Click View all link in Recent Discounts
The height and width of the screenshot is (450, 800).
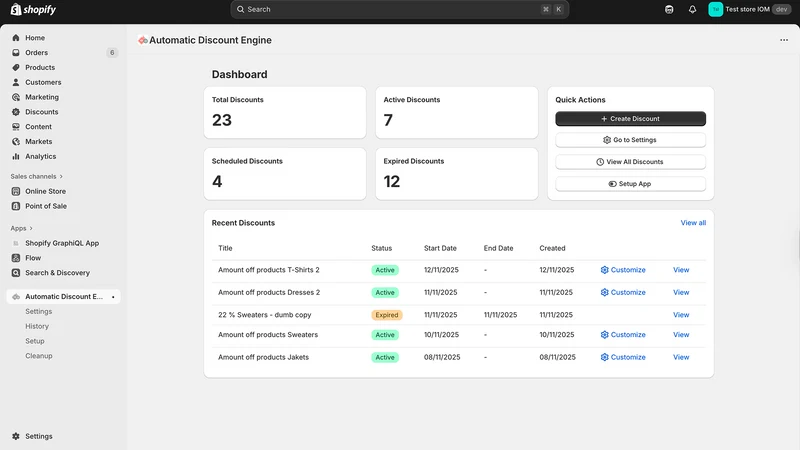(693, 222)
